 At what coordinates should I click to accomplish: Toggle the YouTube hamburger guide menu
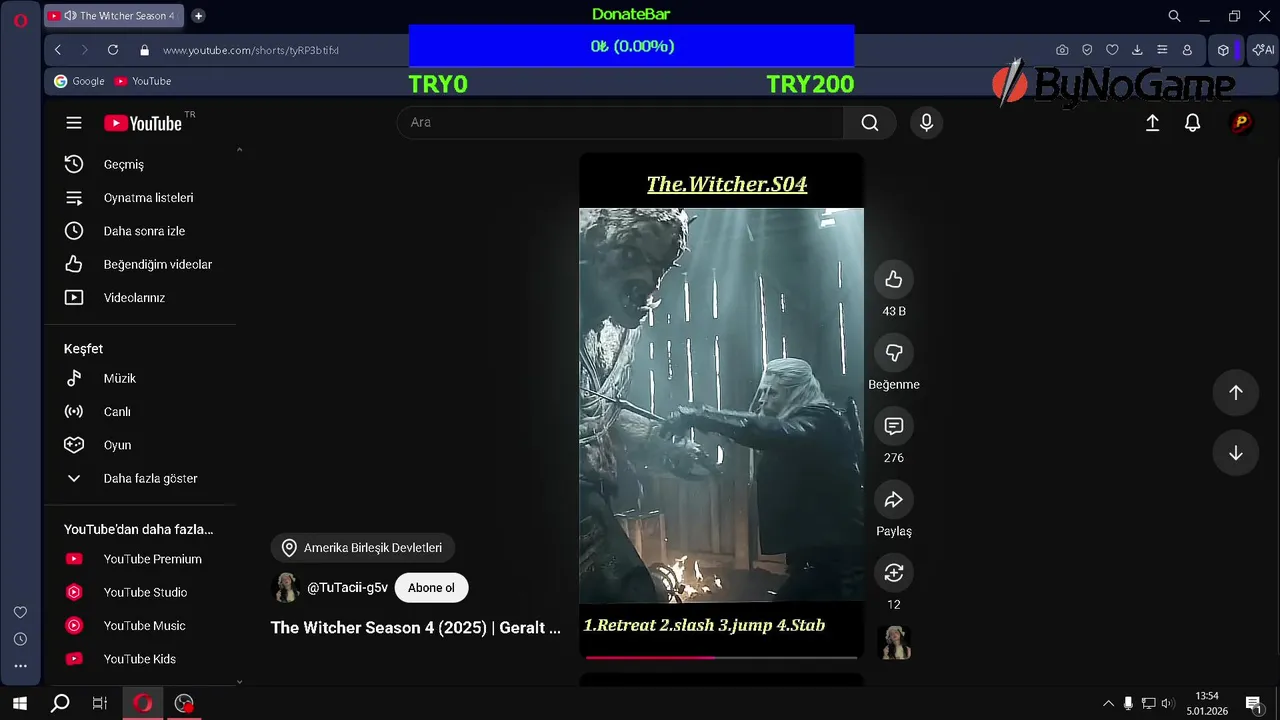point(74,123)
